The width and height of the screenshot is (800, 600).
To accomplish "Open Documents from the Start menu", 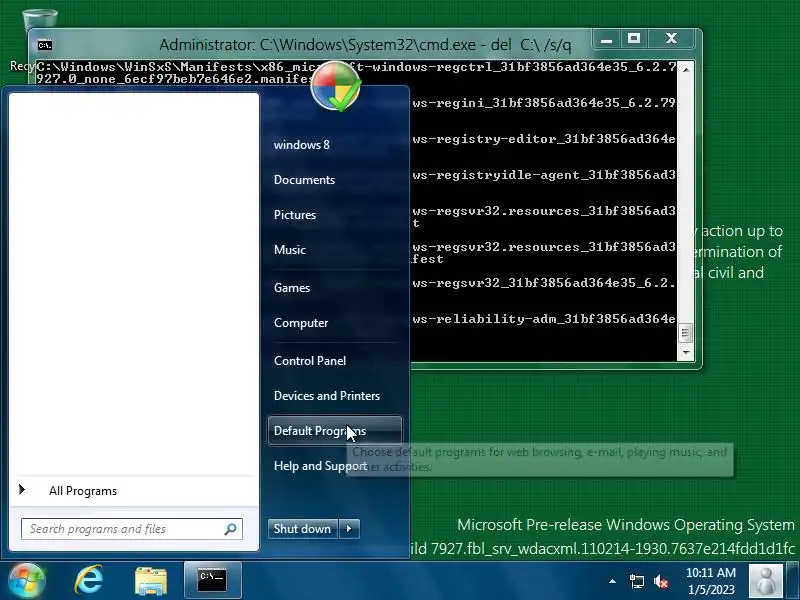I will point(304,180).
